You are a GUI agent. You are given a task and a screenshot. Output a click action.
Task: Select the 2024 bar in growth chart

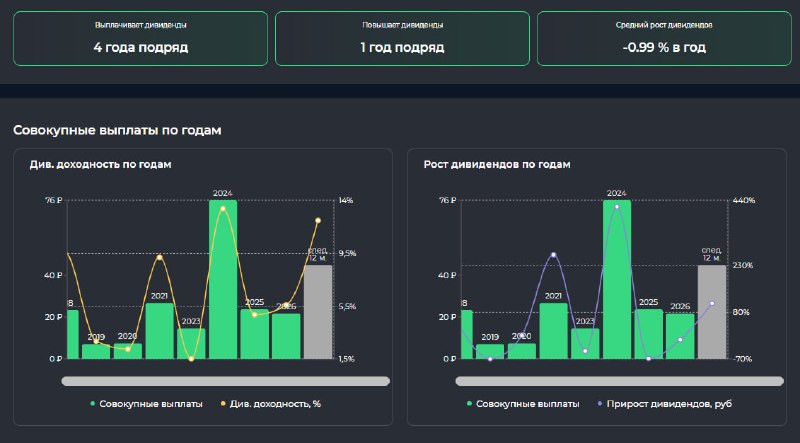point(617,279)
